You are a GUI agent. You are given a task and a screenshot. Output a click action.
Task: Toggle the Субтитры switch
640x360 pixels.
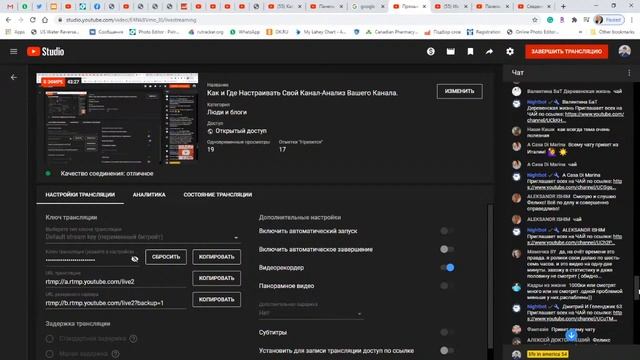(447, 332)
